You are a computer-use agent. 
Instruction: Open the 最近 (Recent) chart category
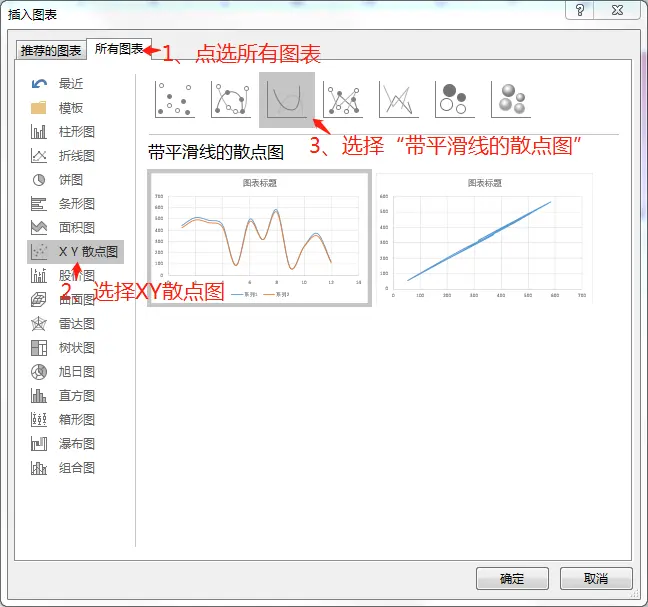pos(57,84)
